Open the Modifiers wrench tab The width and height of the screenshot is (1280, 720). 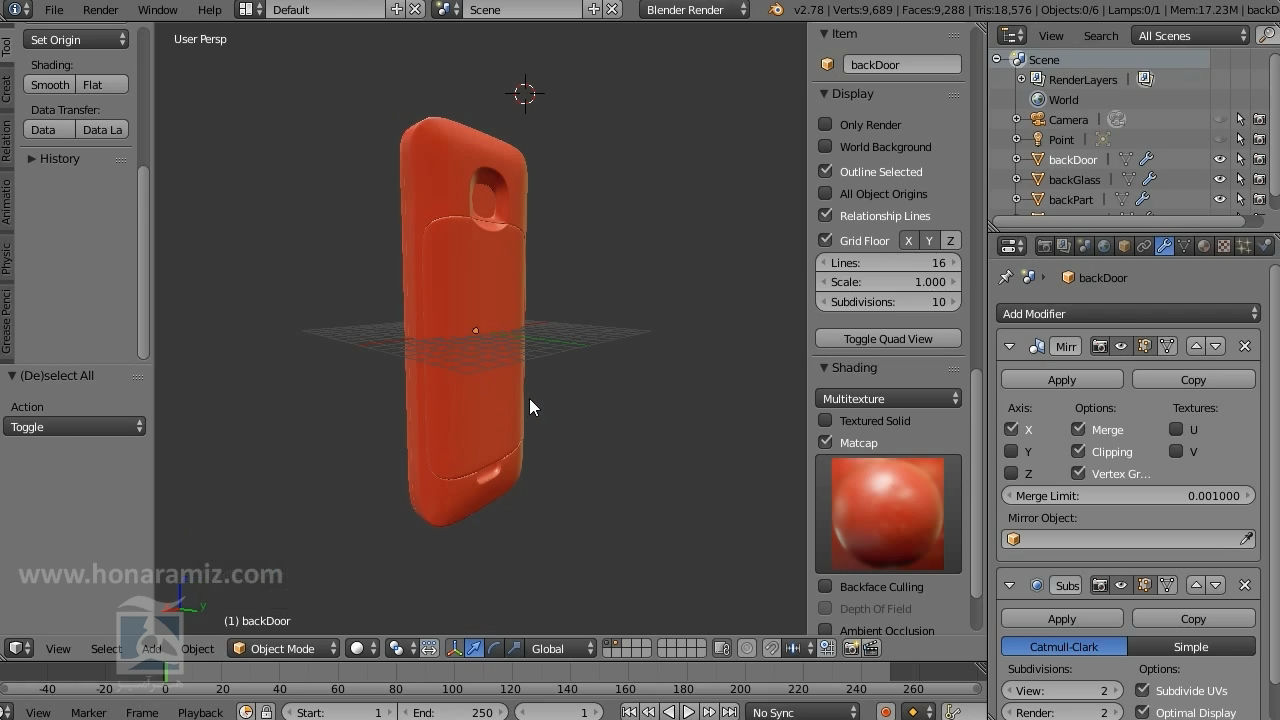[x=1164, y=246]
